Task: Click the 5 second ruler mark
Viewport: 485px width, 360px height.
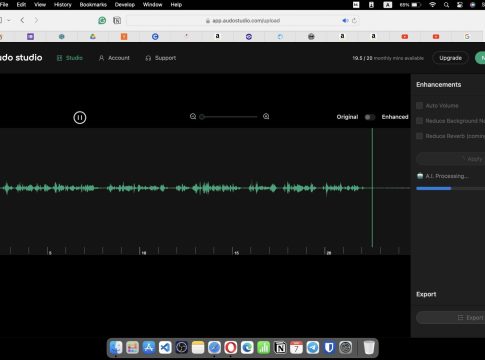Action: 49,252
